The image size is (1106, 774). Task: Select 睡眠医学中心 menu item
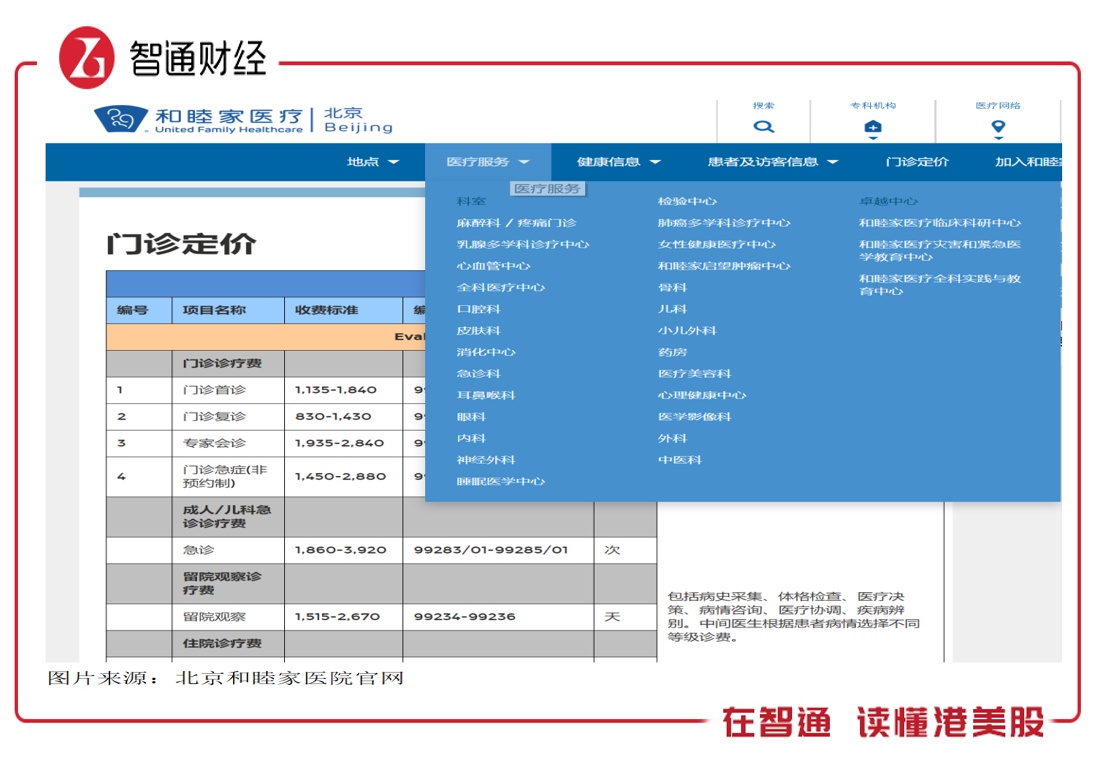500,481
